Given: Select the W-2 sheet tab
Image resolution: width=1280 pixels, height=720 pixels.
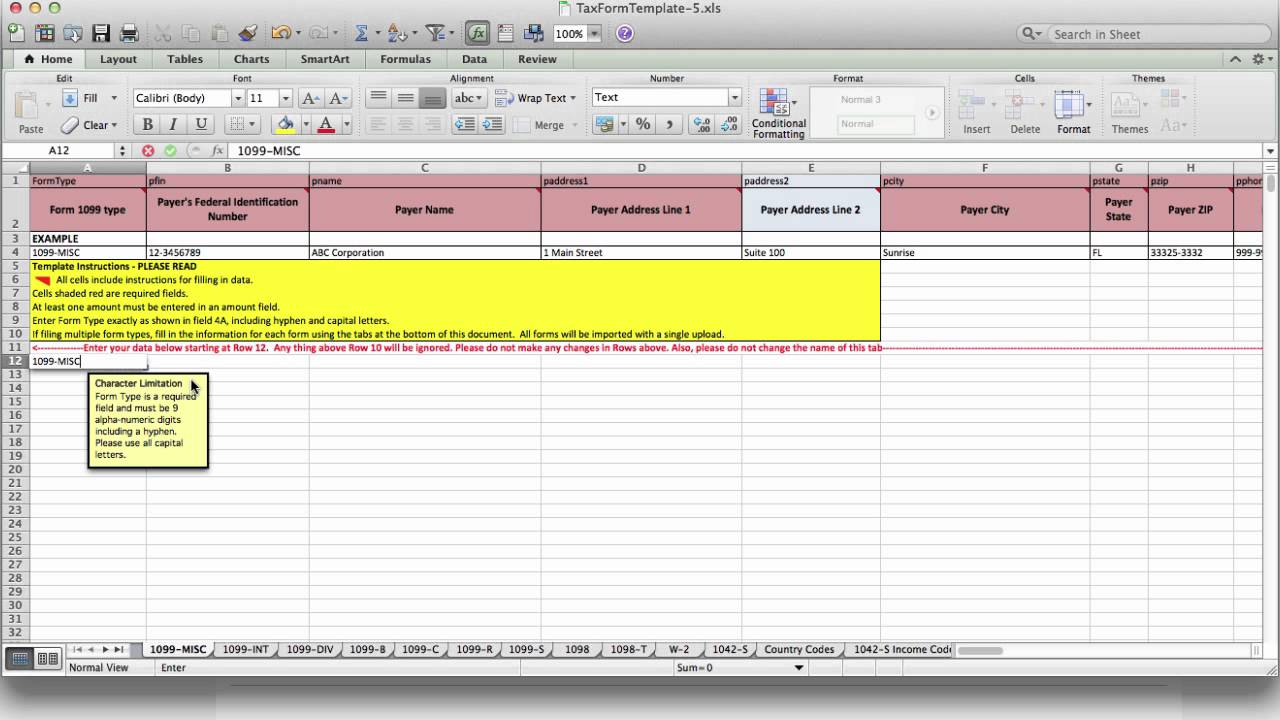Looking at the screenshot, I should 679,649.
